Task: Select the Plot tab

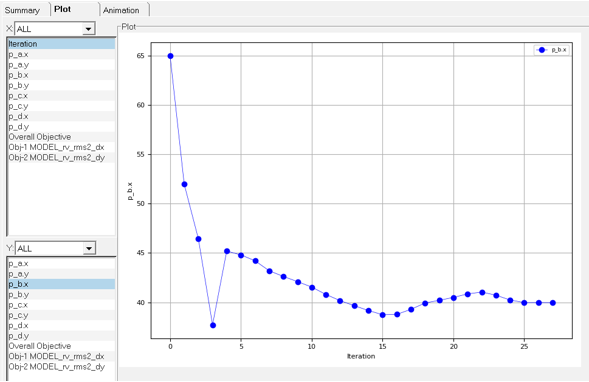Action: [62, 9]
